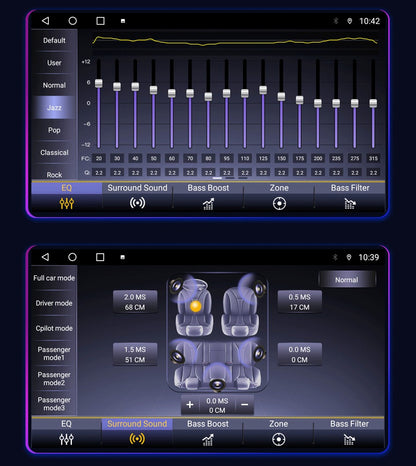The width and height of the screenshot is (416, 466).
Task: Select the 2.0 MS 68 CM delay box
Action: 135,302
